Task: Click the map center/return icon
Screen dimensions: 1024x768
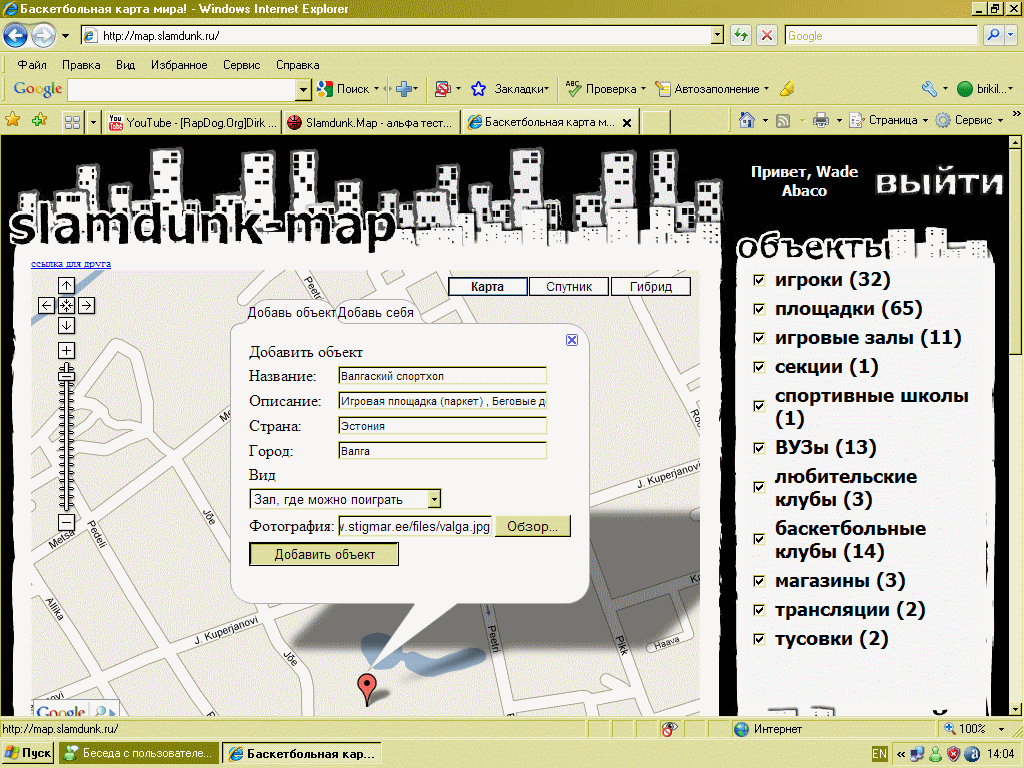Action: click(66, 306)
